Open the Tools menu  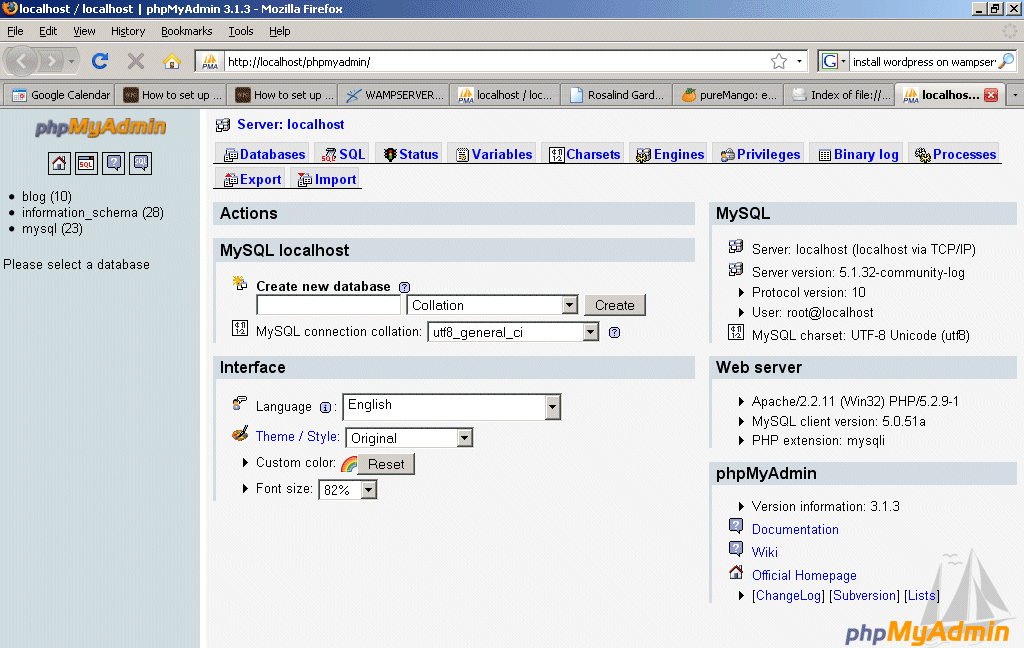[x=241, y=31]
